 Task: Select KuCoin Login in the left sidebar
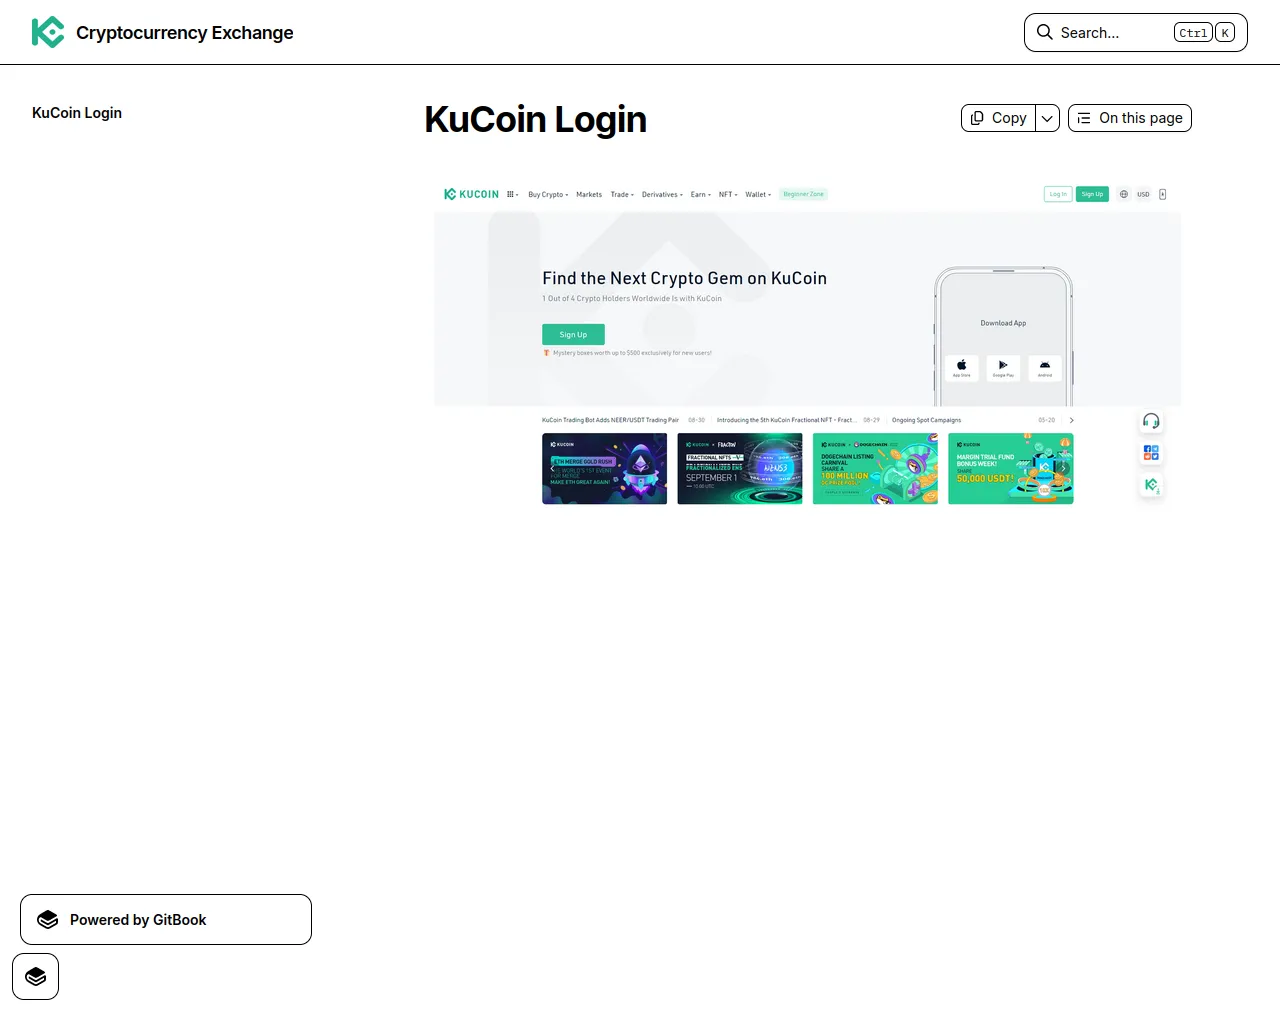pyautogui.click(x=77, y=113)
